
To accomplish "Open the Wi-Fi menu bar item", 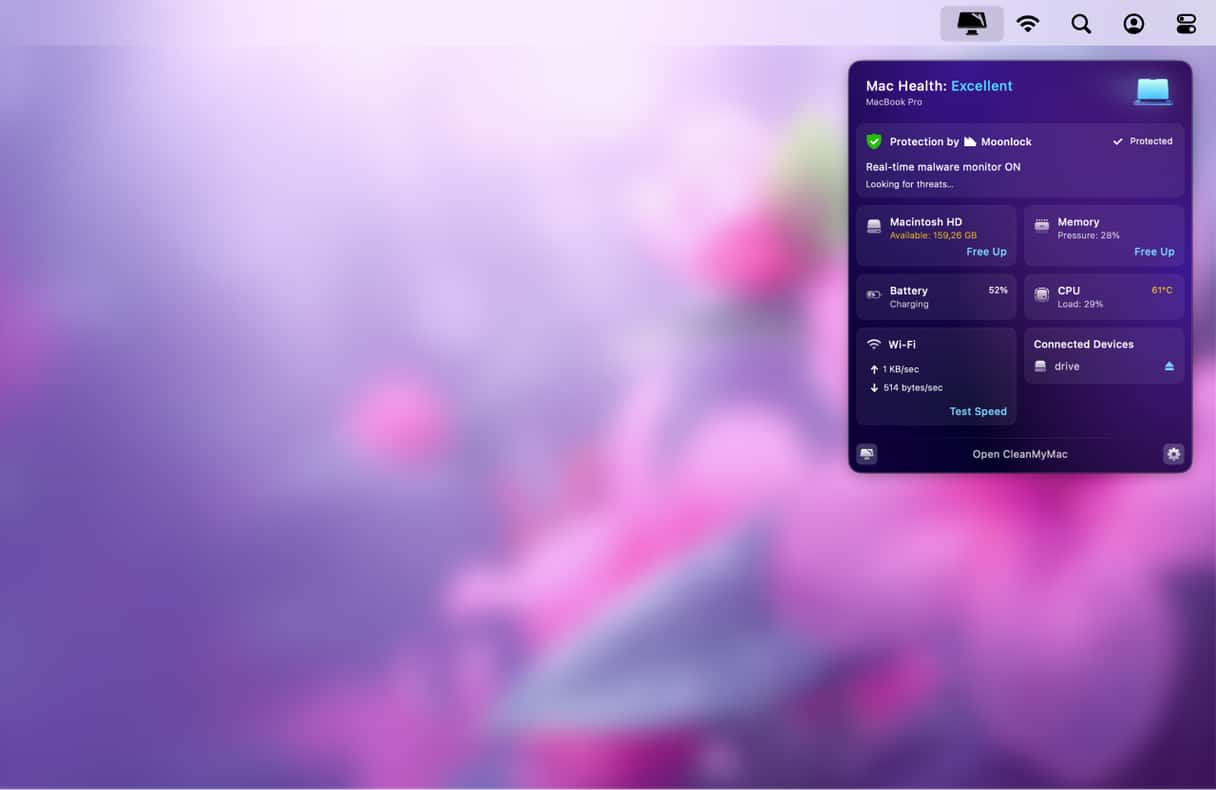I will (x=1029, y=23).
